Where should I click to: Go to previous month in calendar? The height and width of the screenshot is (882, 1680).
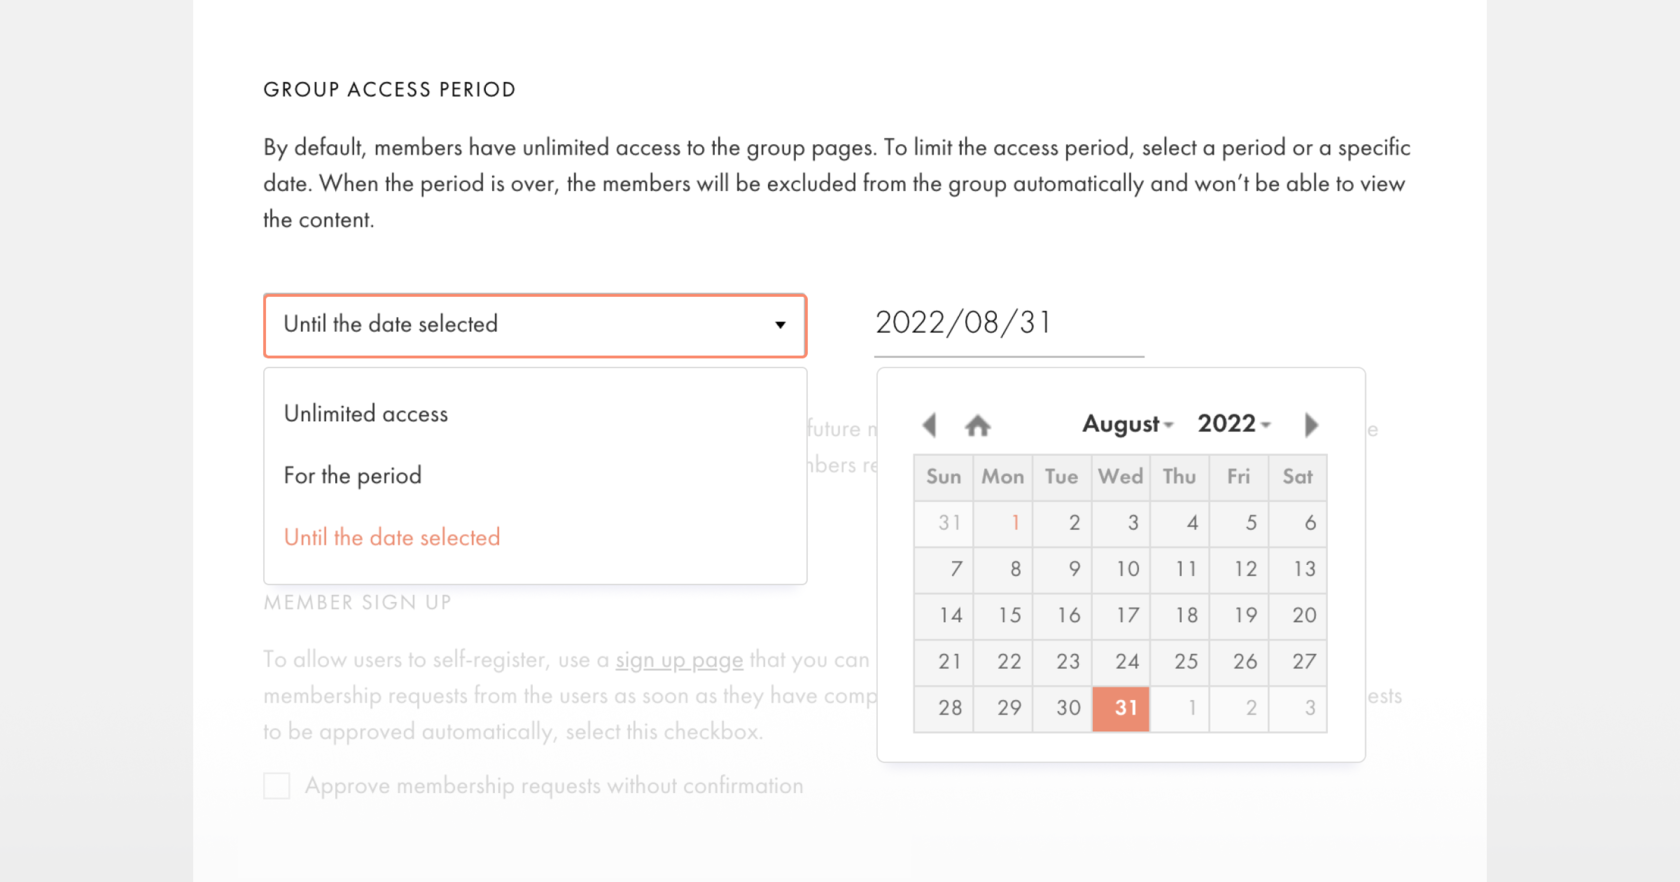tap(929, 425)
